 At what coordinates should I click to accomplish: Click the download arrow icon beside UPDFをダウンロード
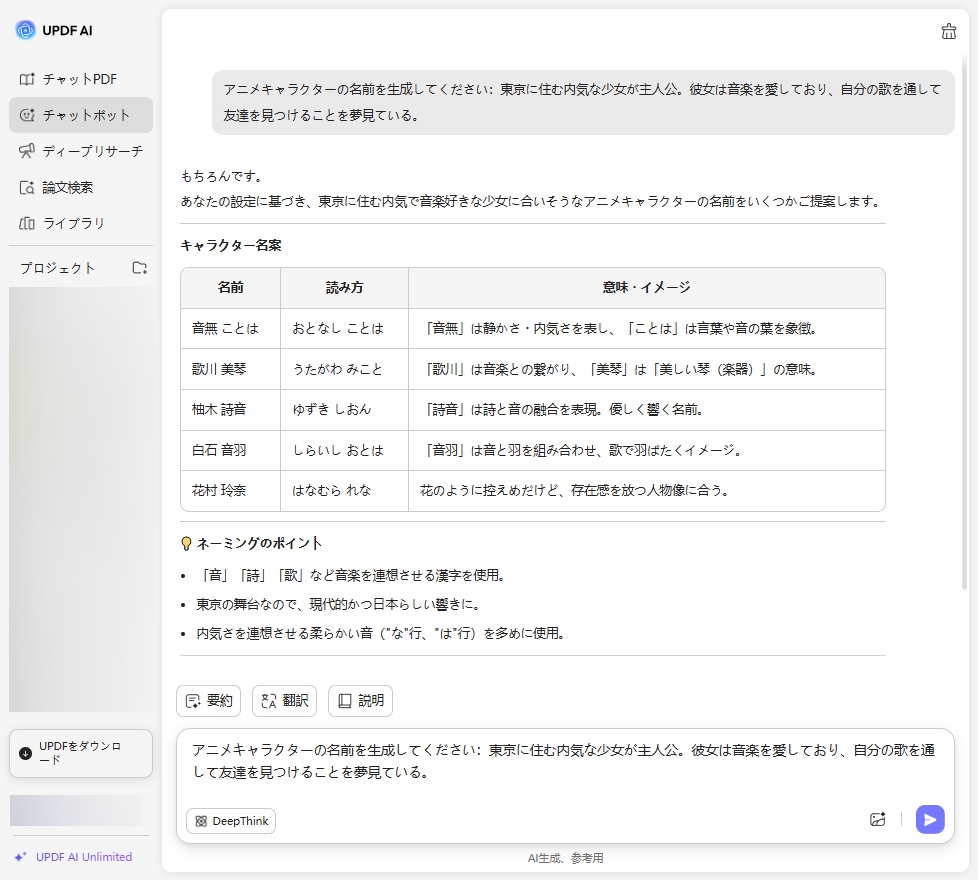click(26, 753)
